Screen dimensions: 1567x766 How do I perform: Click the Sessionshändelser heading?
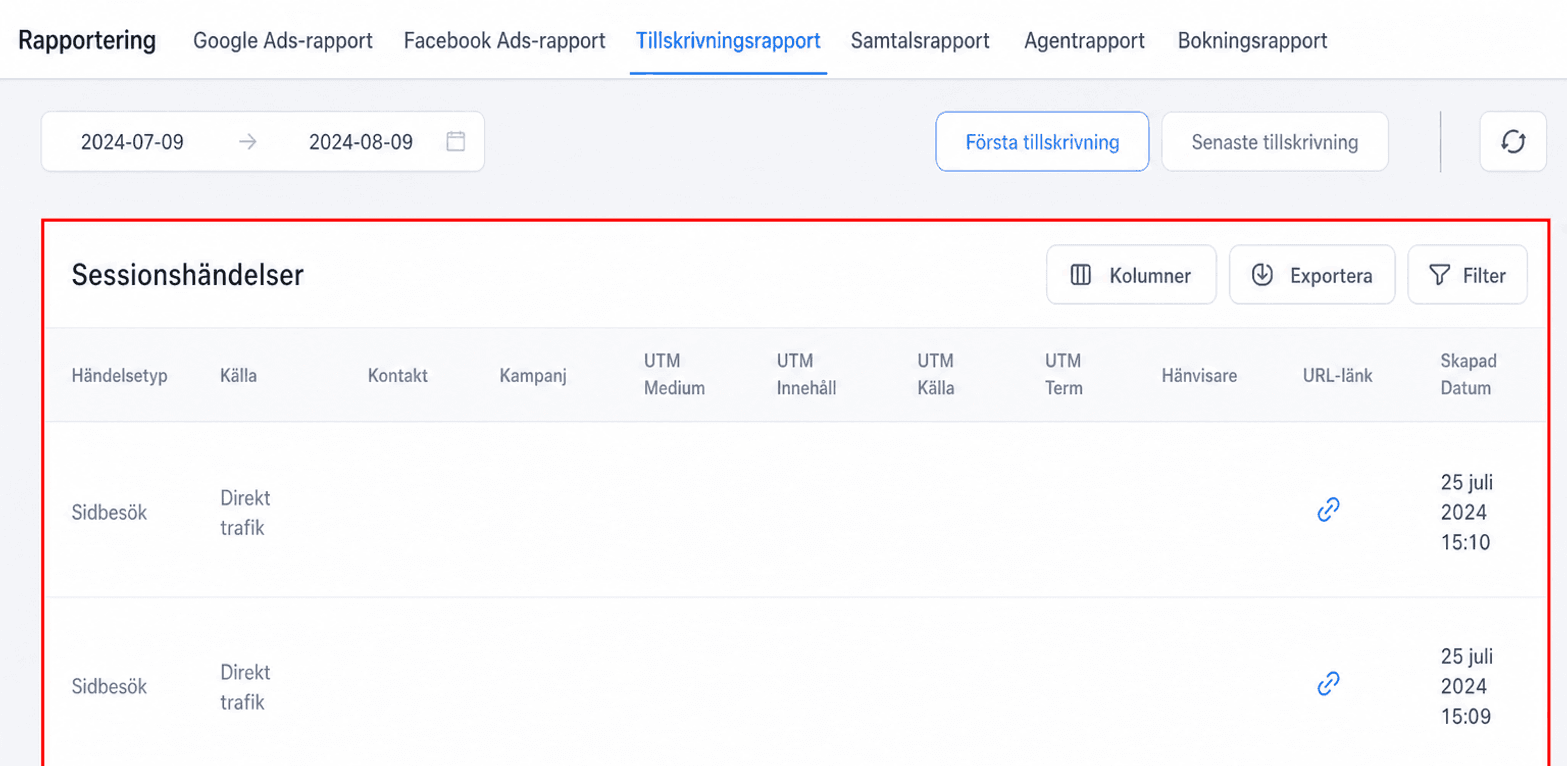pyautogui.click(x=188, y=275)
